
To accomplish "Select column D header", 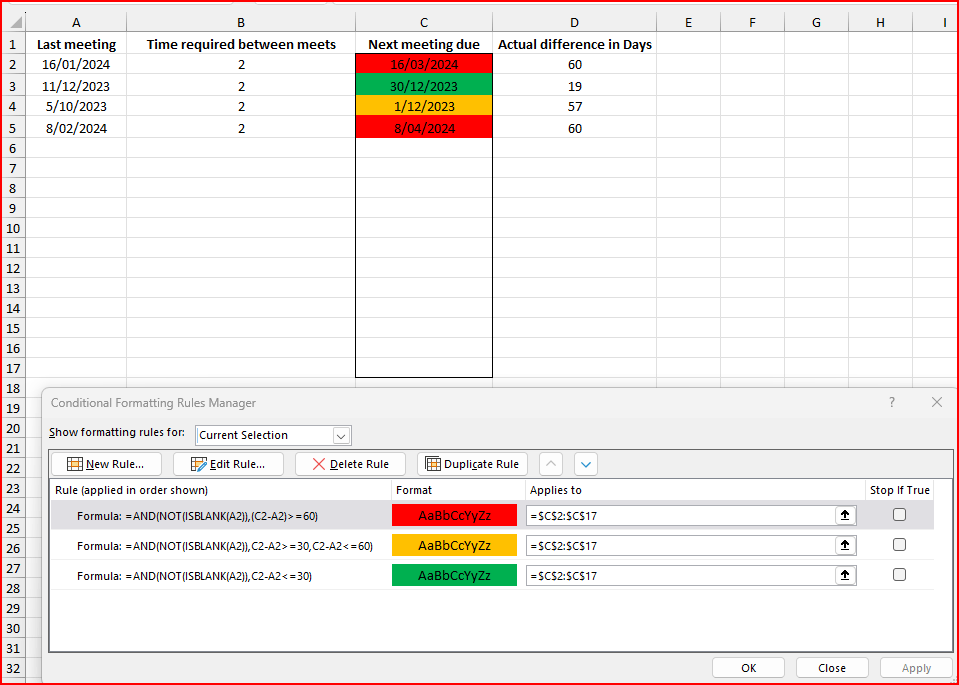I will click(574, 23).
